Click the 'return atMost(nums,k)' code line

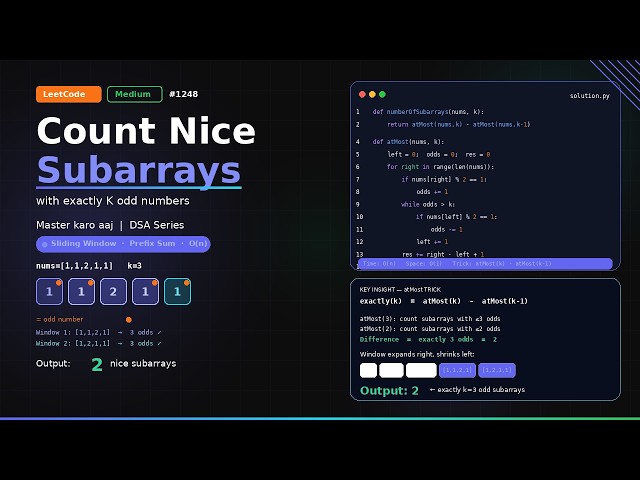[458, 124]
